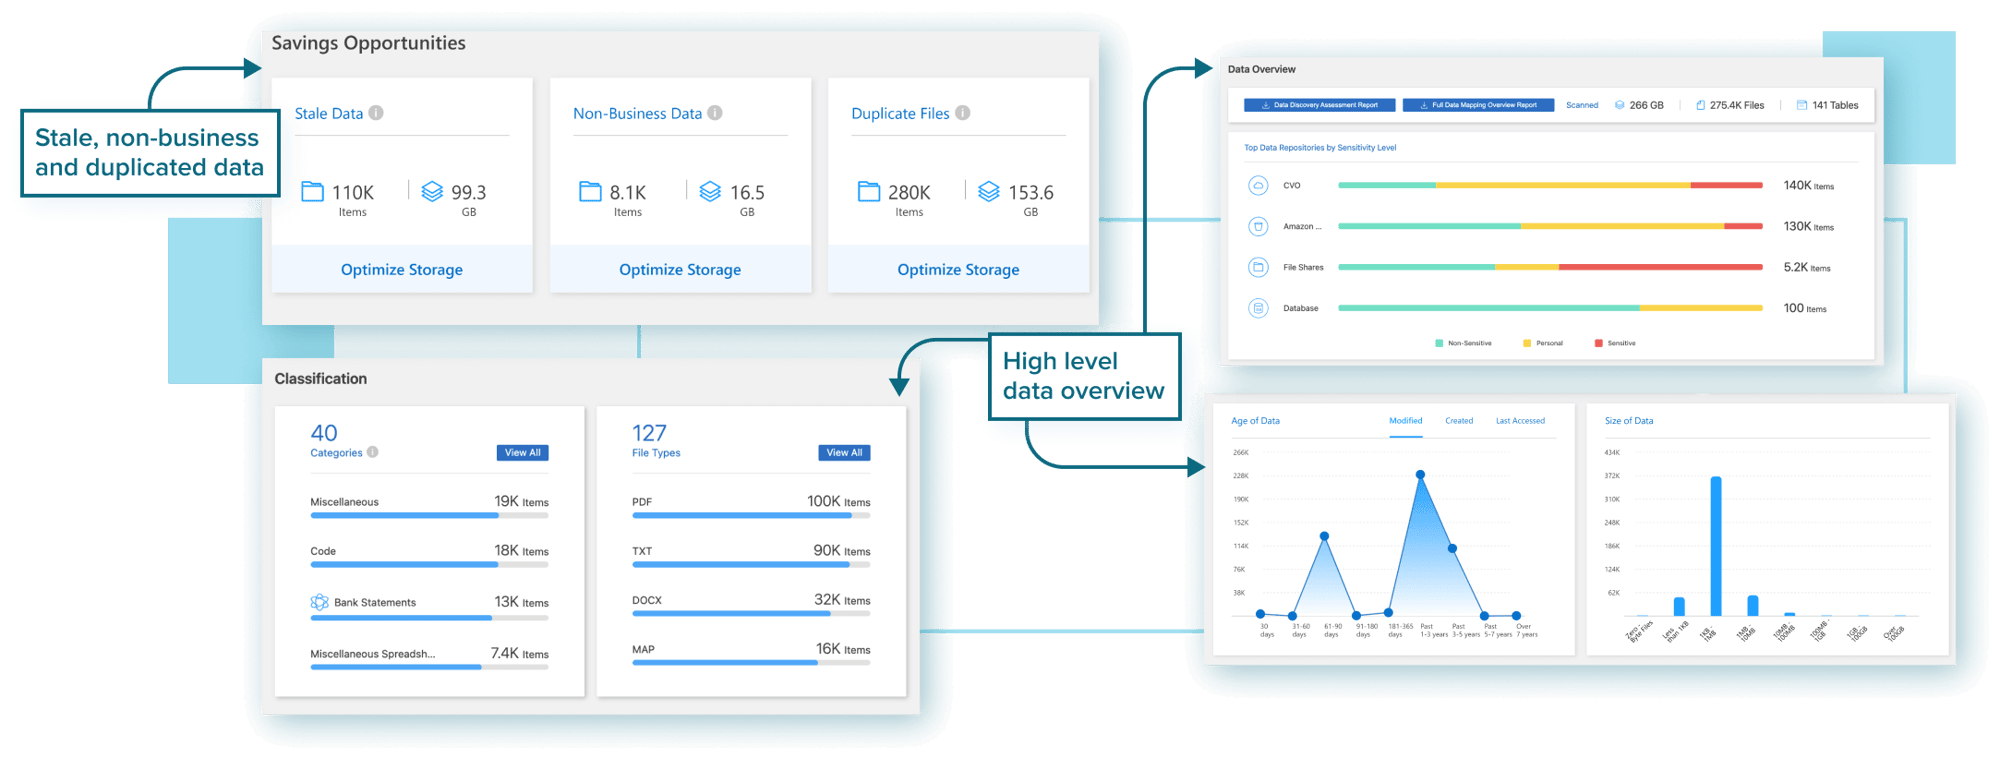Click the CVO sensitivity level bar
The width and height of the screenshot is (2000, 758).
1550,185
